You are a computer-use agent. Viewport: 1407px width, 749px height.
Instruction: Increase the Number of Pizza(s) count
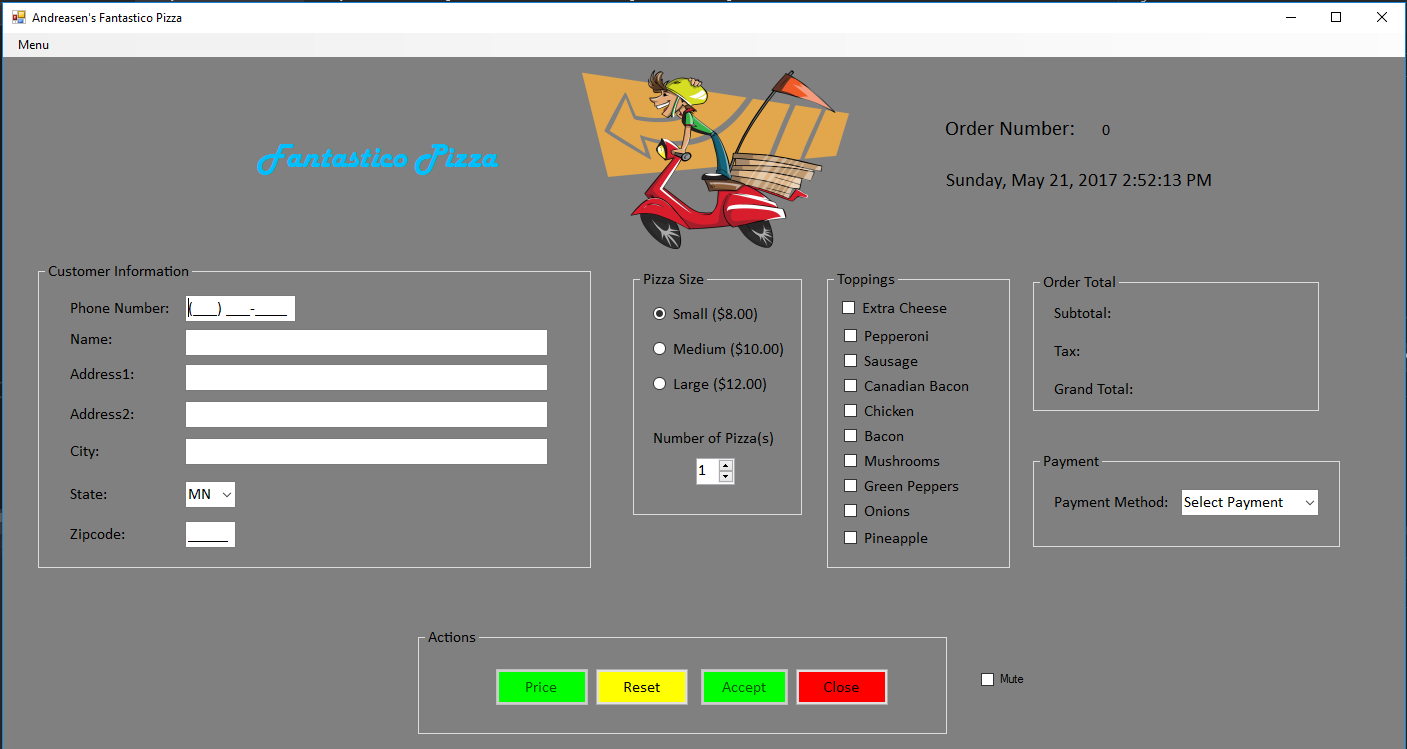click(726, 465)
